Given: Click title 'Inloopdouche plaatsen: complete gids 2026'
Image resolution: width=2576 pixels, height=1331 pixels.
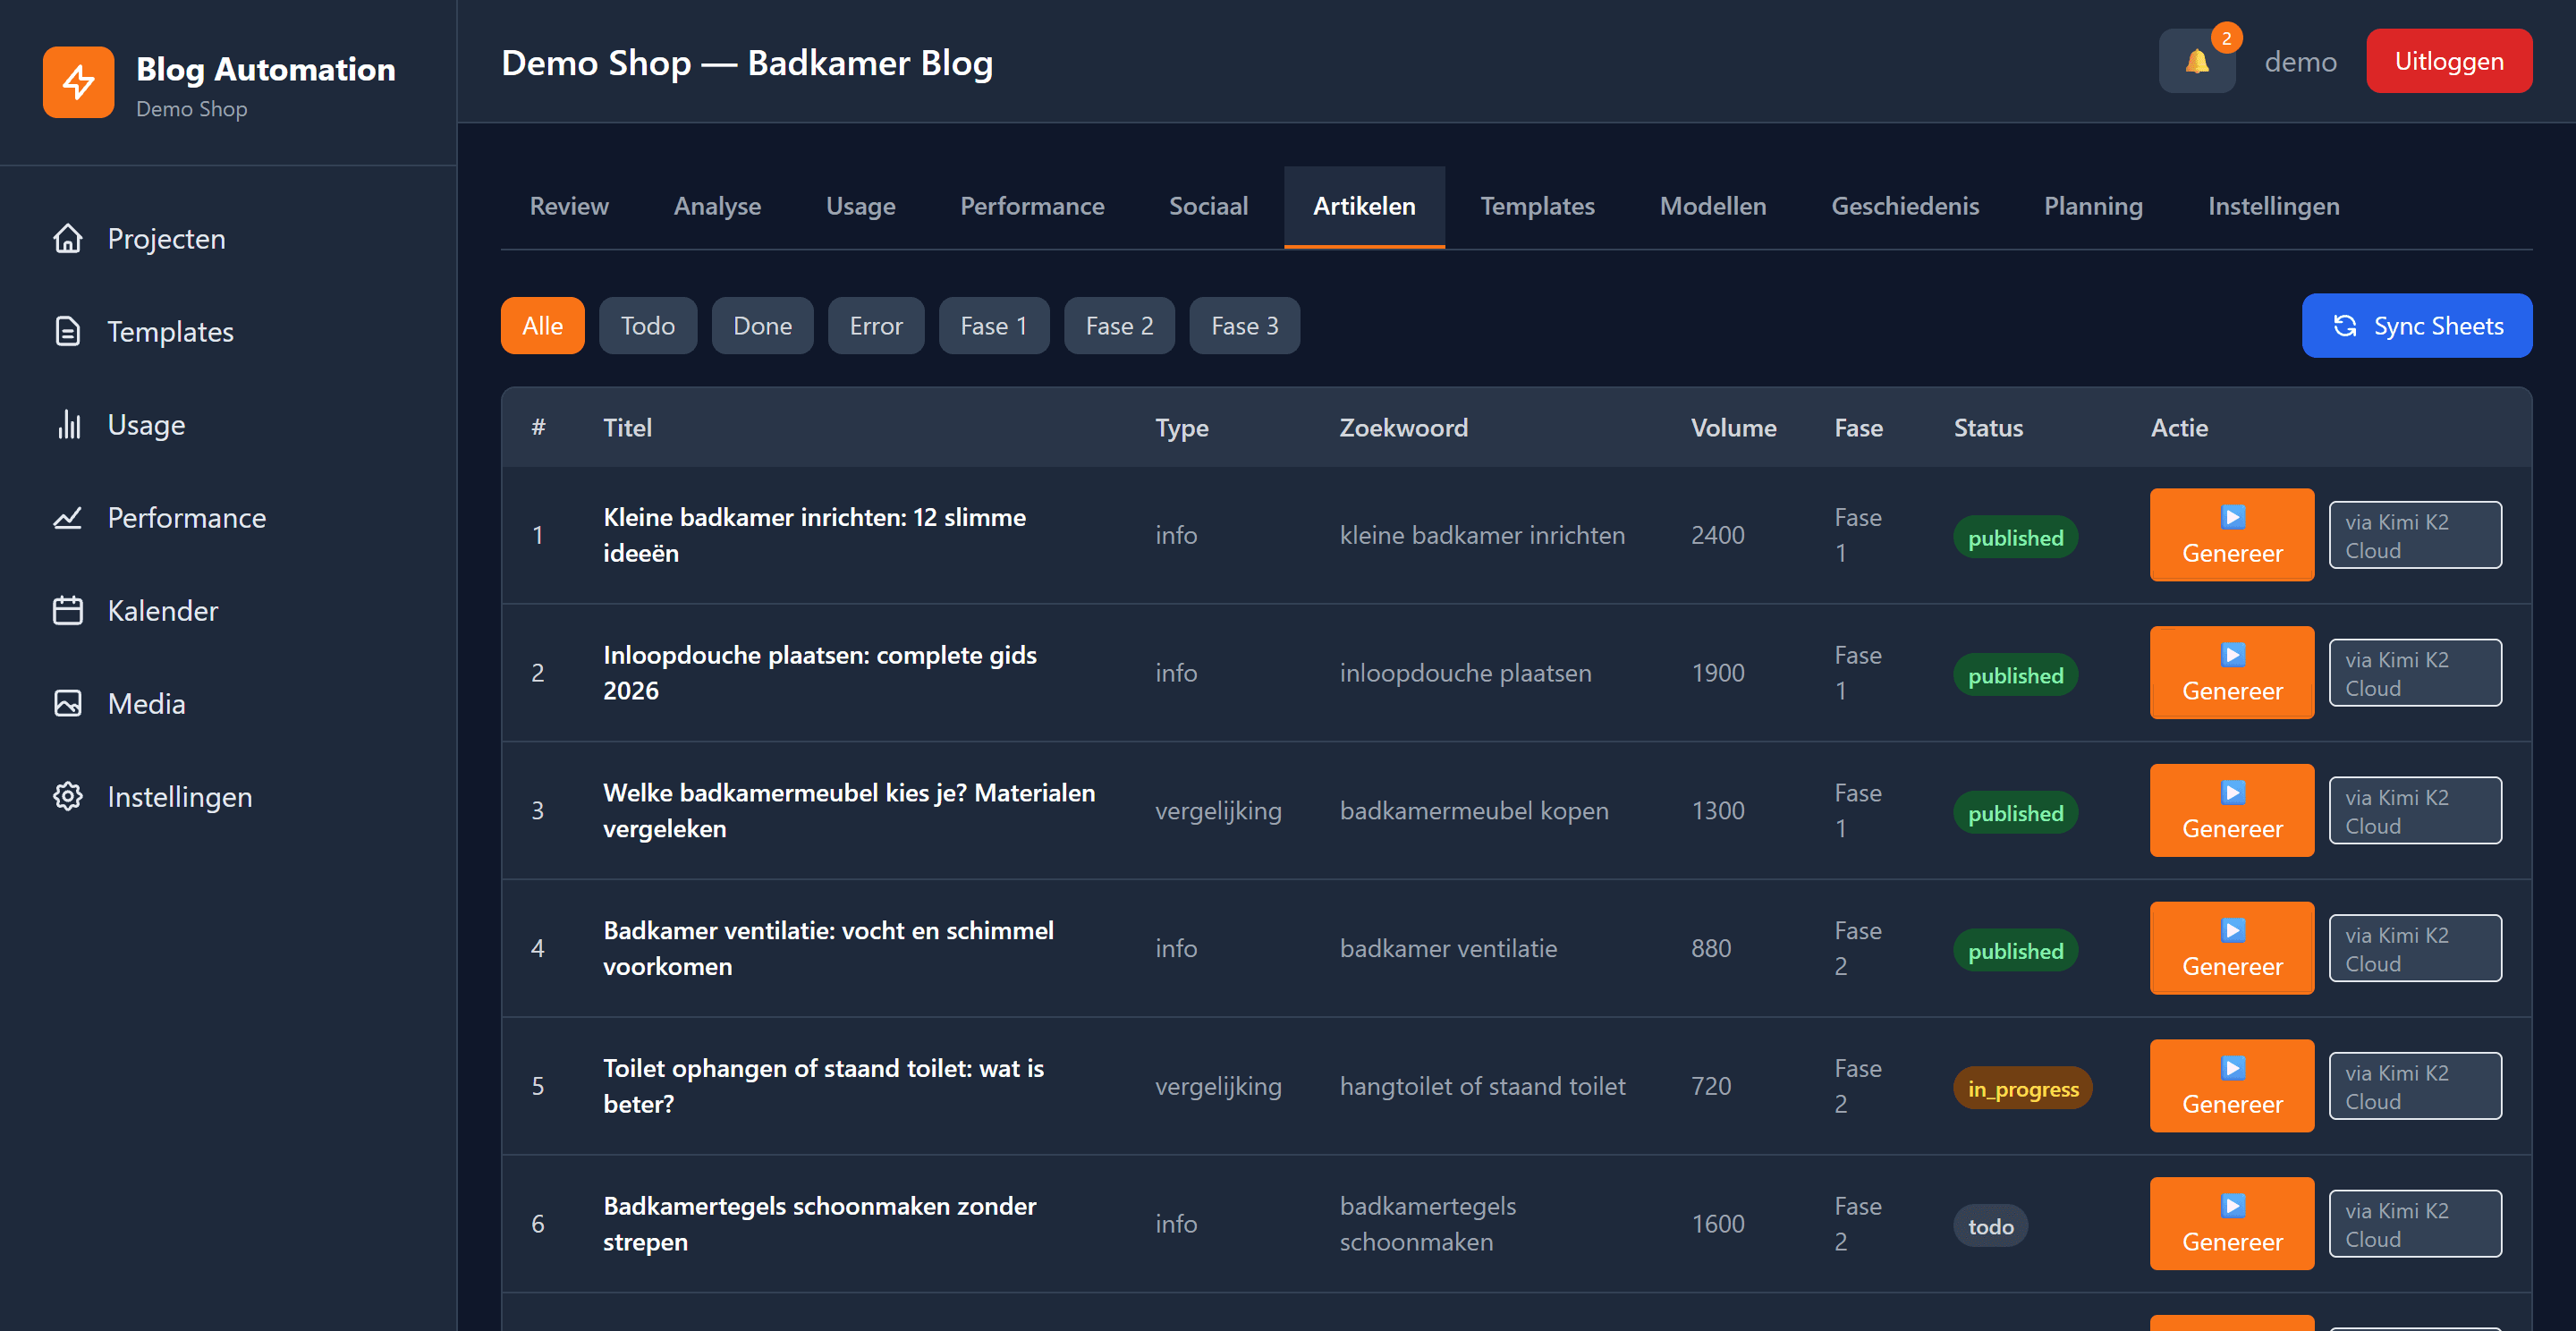Looking at the screenshot, I should click(819, 673).
